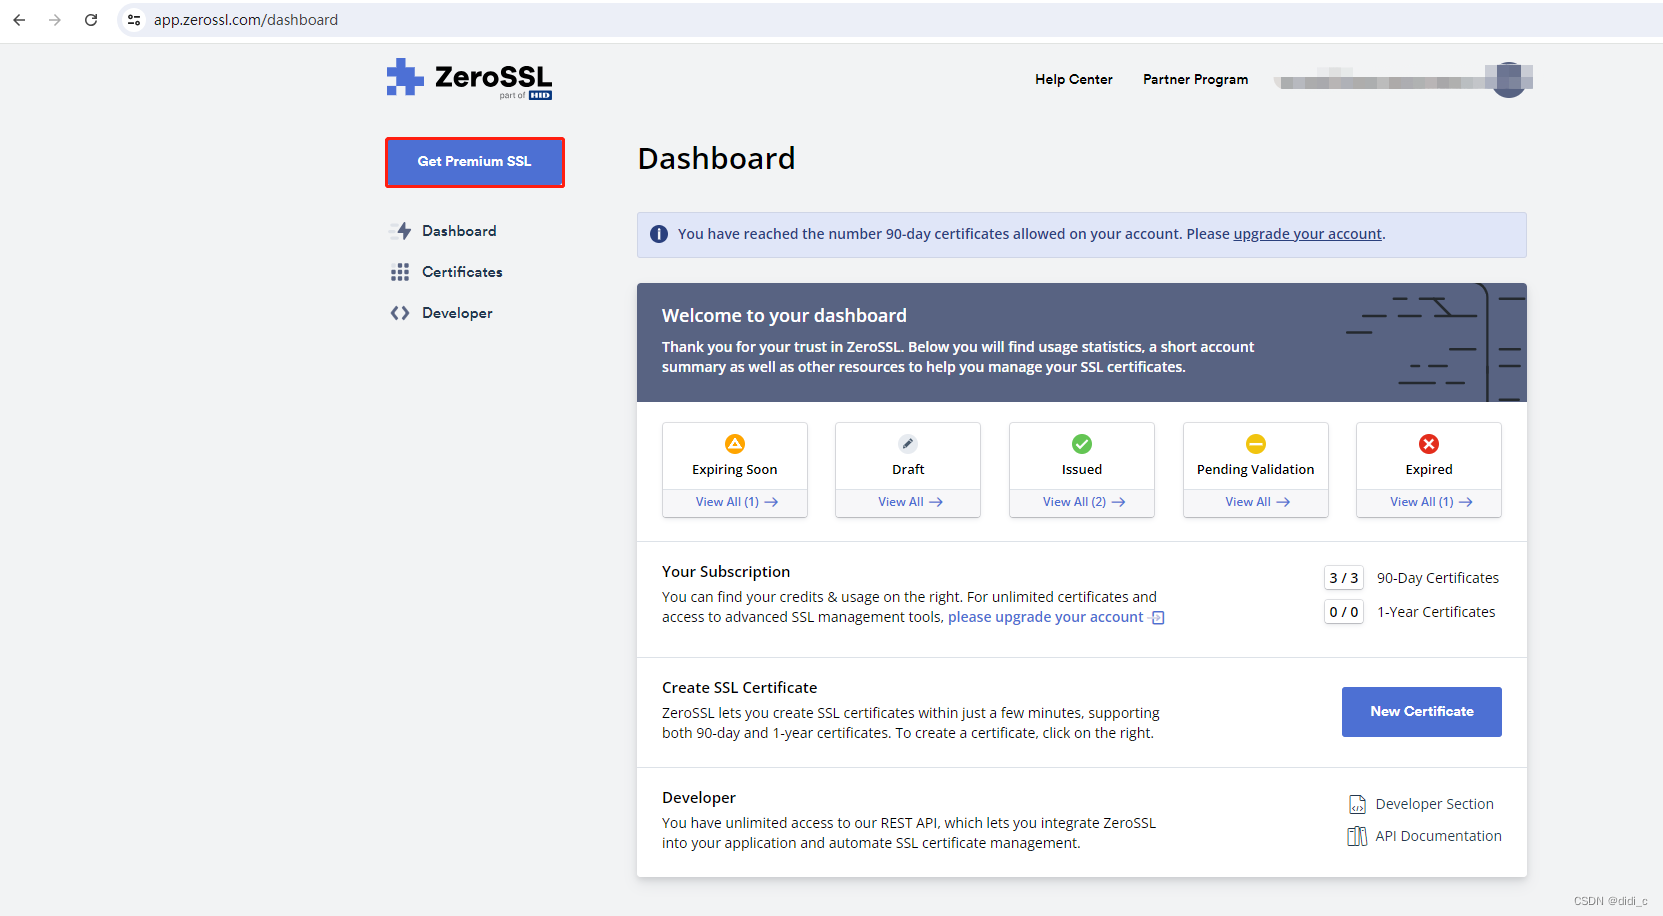The height and width of the screenshot is (916, 1663).
Task: Click the Pending Validation card label
Action: [x=1256, y=470]
